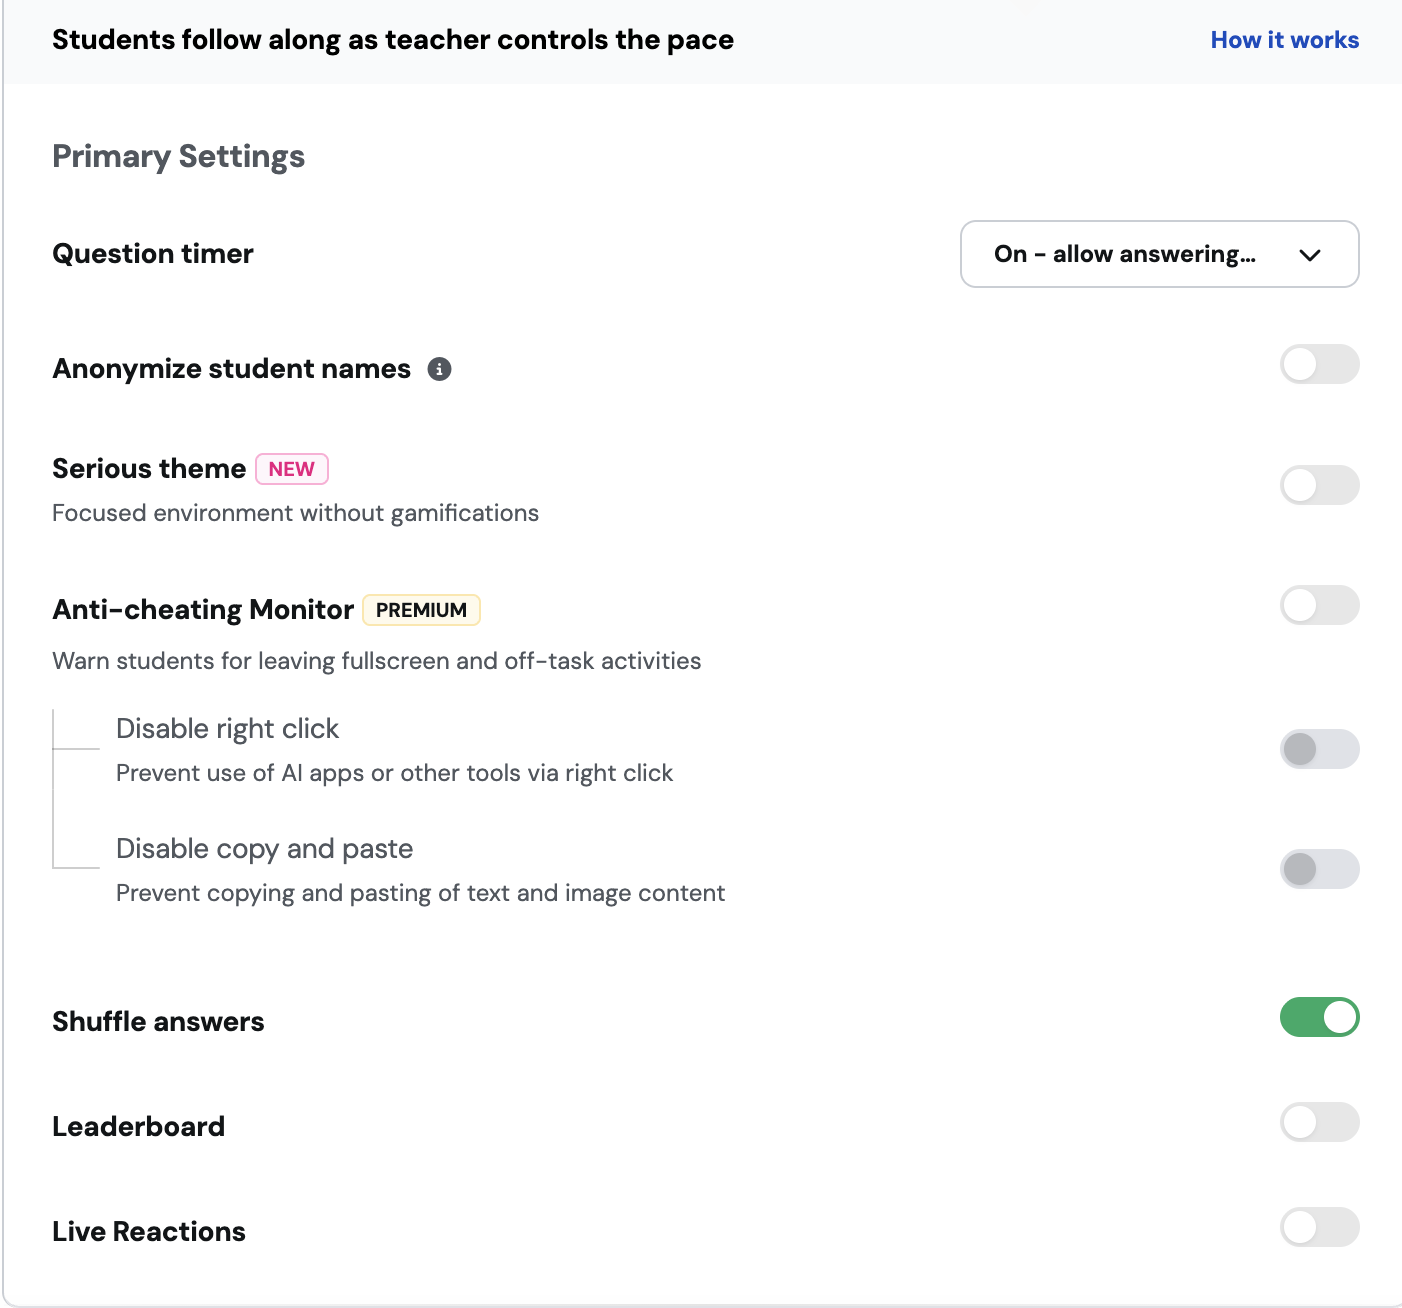Viewport: 1402px width, 1308px height.
Task: Click the NEW badge next to Serious theme
Action: (x=292, y=469)
